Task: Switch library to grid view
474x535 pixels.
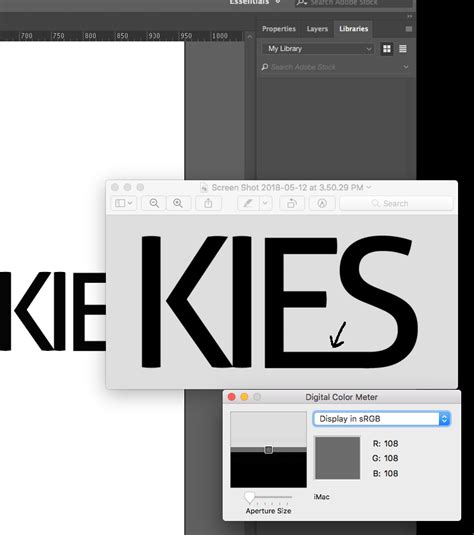Action: [387, 49]
